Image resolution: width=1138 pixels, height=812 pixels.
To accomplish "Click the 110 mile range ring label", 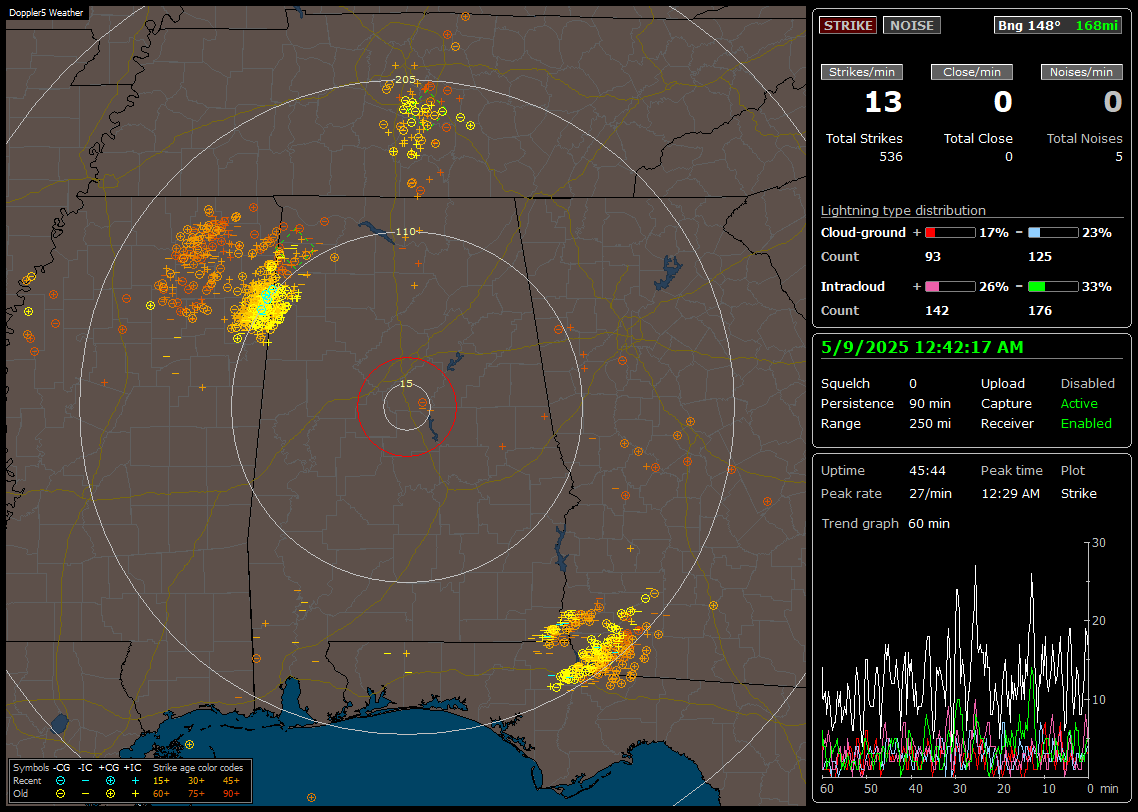I will [x=405, y=232].
